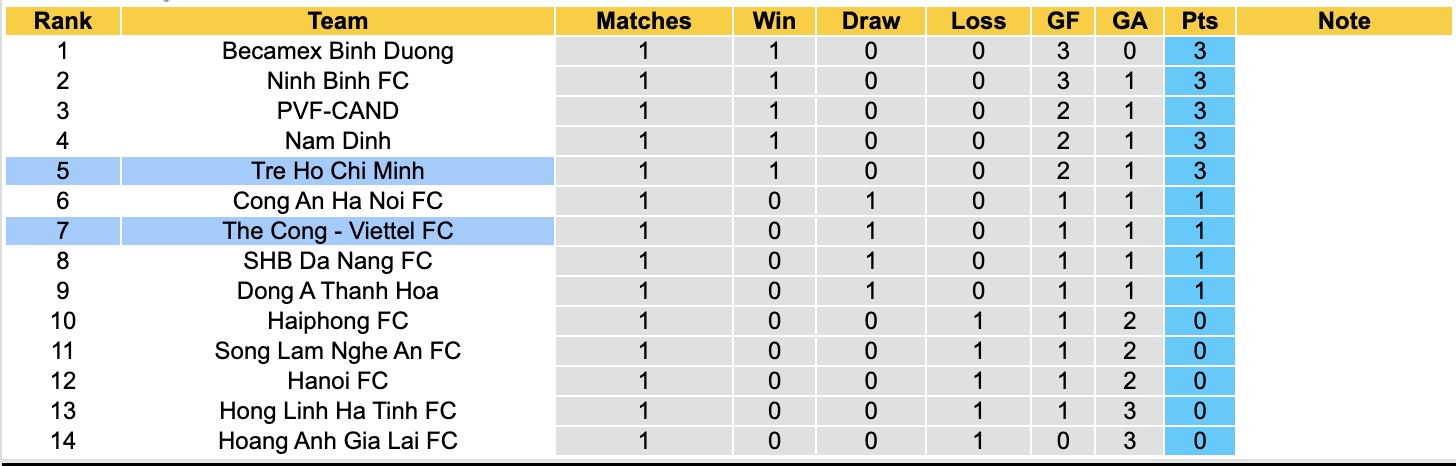The height and width of the screenshot is (466, 1456).
Task: Click the GA column header
Action: 1132,21
